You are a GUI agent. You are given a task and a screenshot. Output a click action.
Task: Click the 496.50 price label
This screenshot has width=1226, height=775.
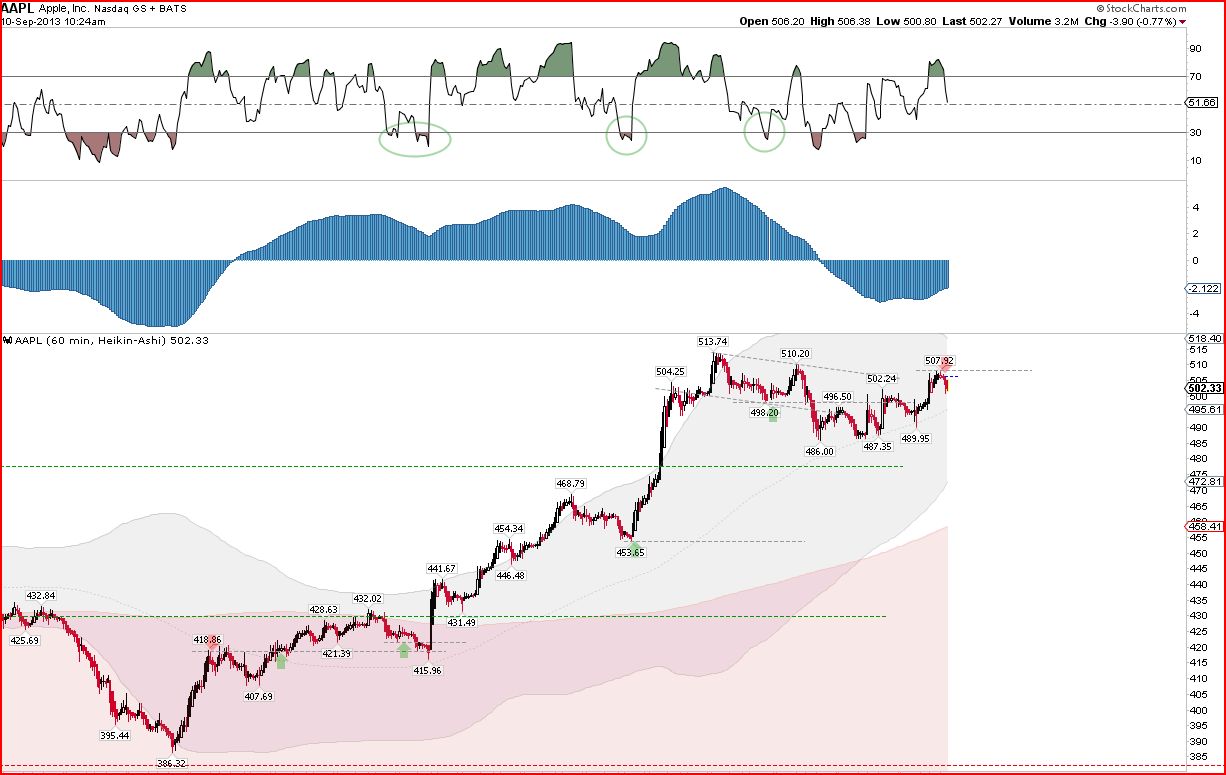(x=837, y=397)
